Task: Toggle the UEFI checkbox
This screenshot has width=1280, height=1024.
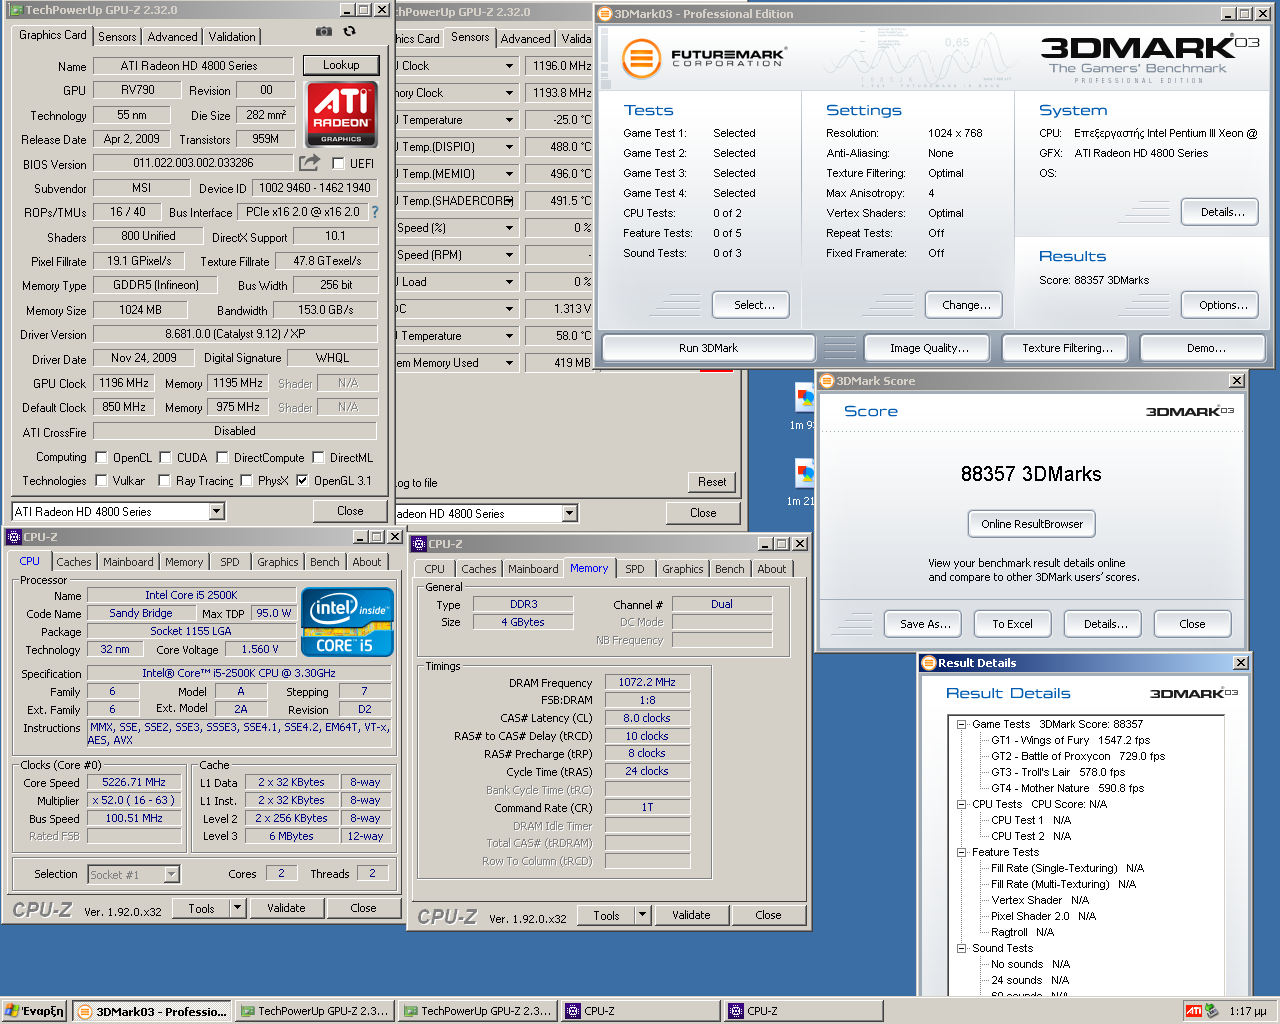Action: point(338,163)
